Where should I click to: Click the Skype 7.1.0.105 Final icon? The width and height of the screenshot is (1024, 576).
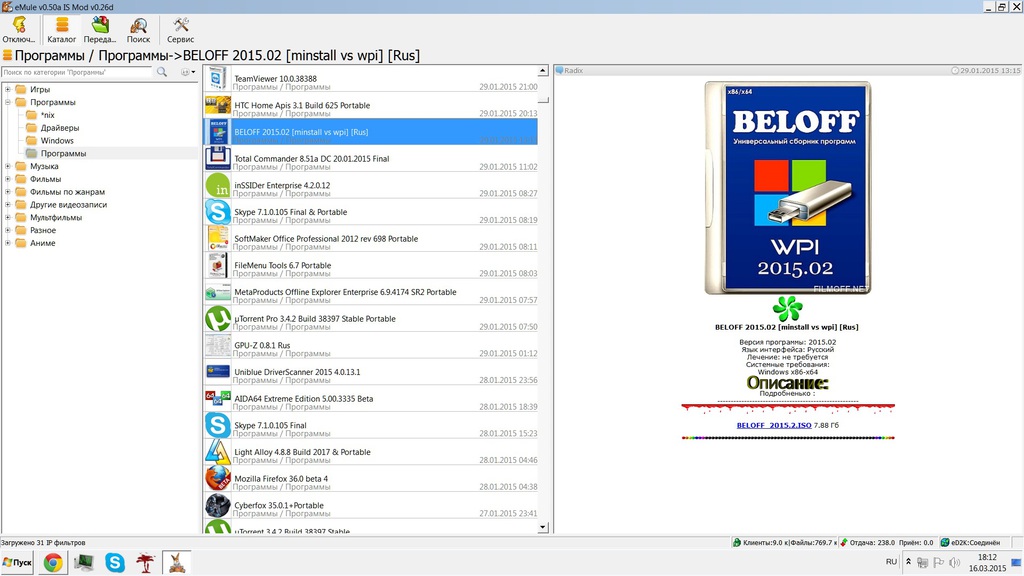(217, 425)
